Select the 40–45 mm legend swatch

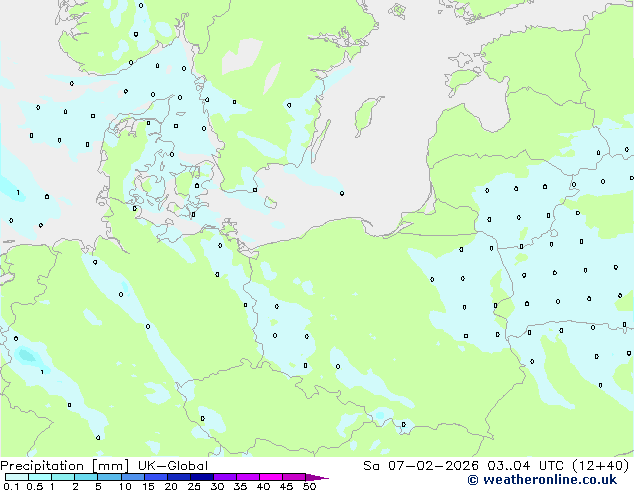[x=271, y=477]
